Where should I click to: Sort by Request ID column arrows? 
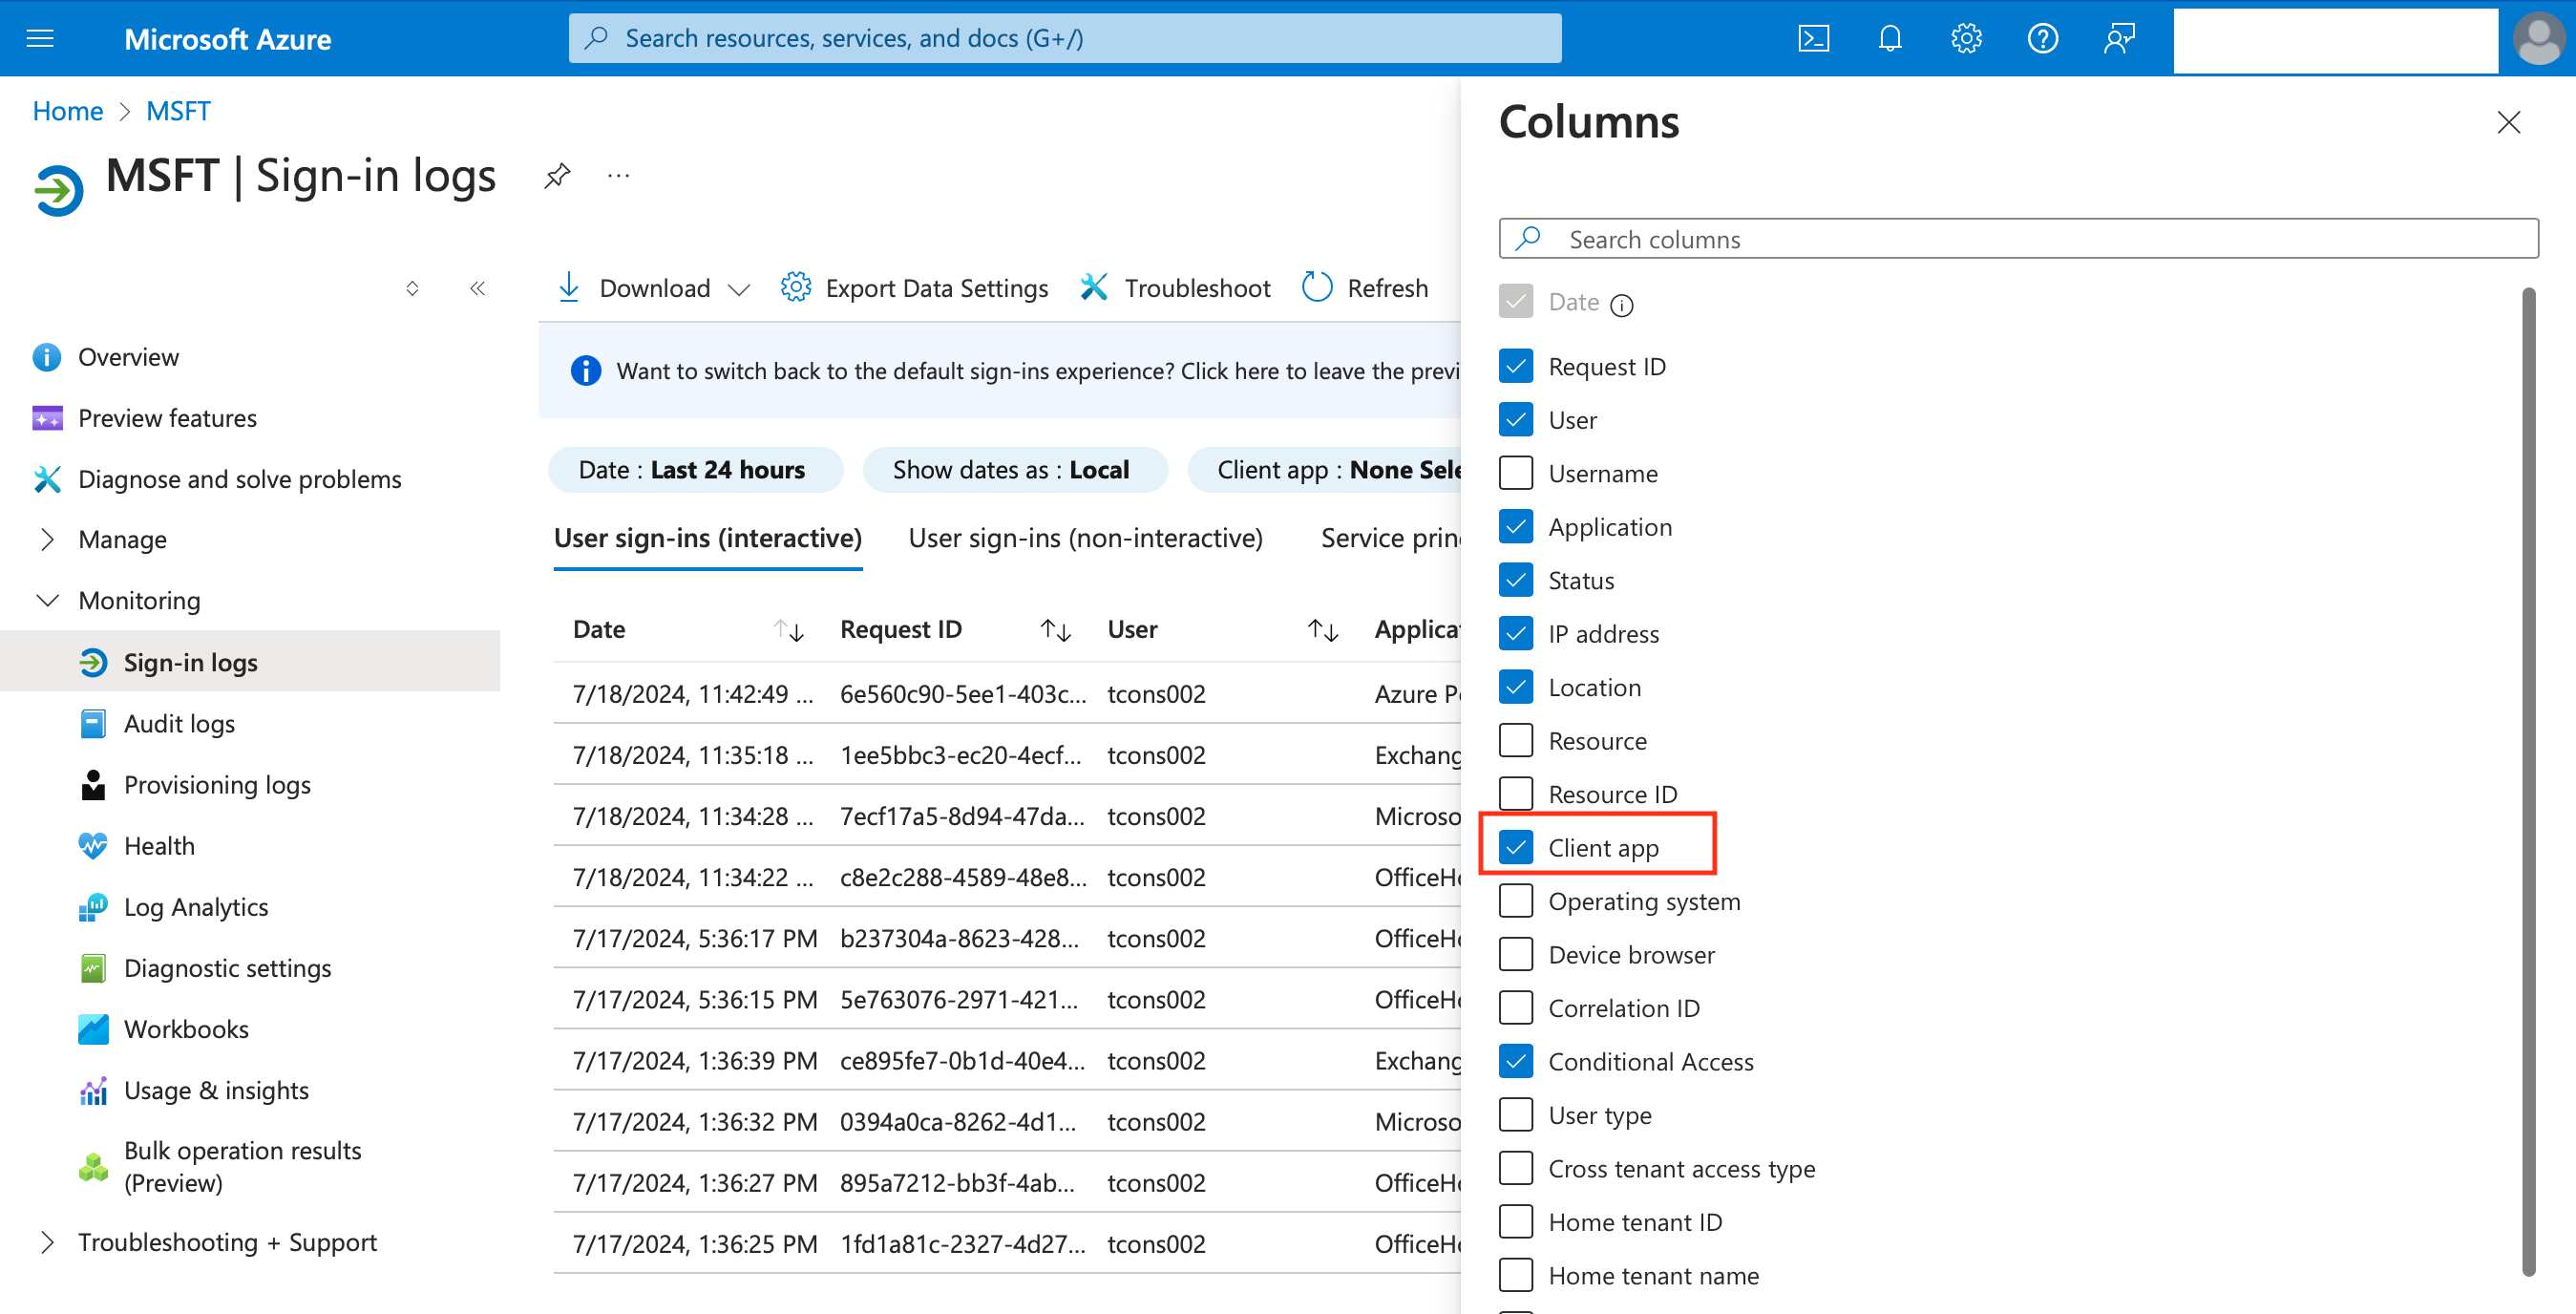1056,630
